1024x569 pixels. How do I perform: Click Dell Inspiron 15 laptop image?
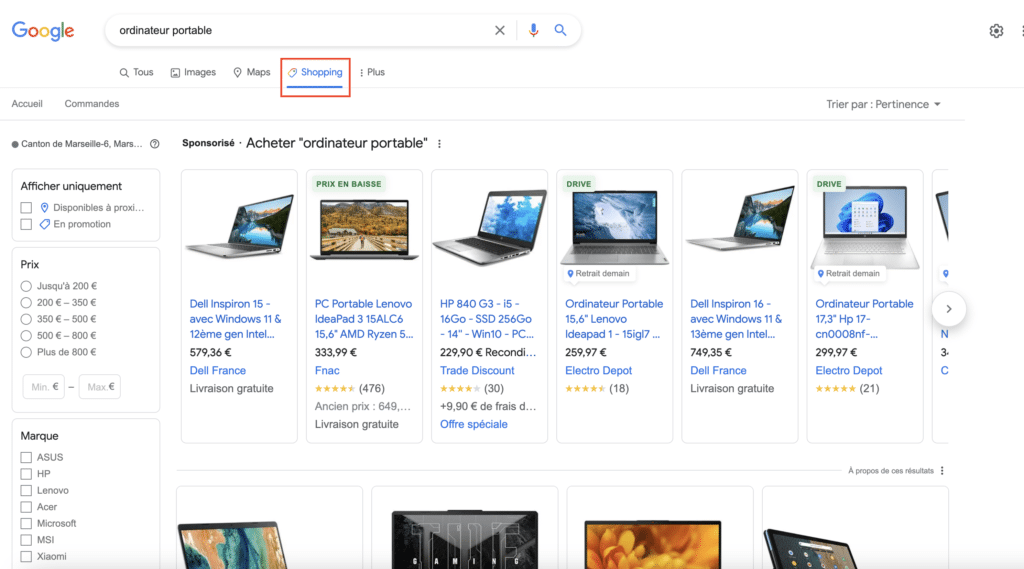[240, 225]
